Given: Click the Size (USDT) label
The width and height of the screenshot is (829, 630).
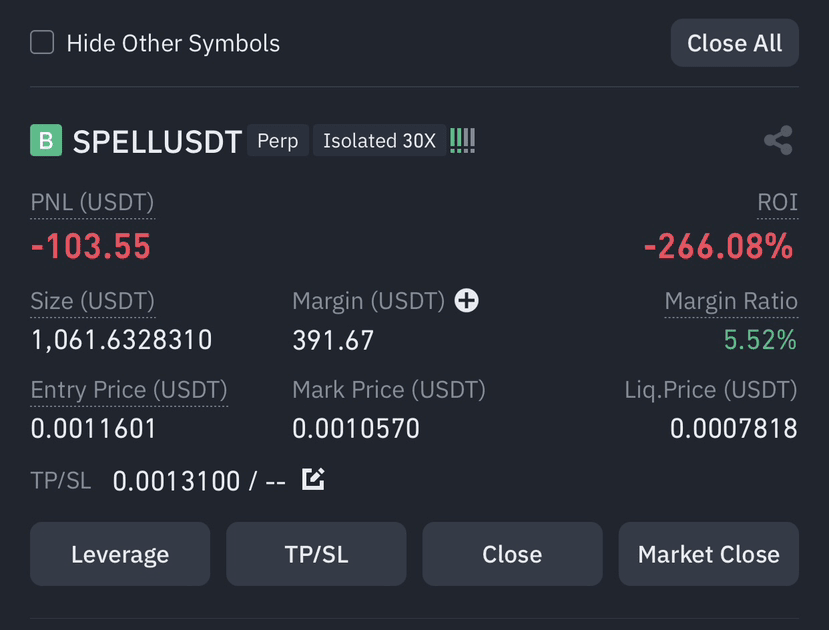Looking at the screenshot, I should tap(93, 301).
